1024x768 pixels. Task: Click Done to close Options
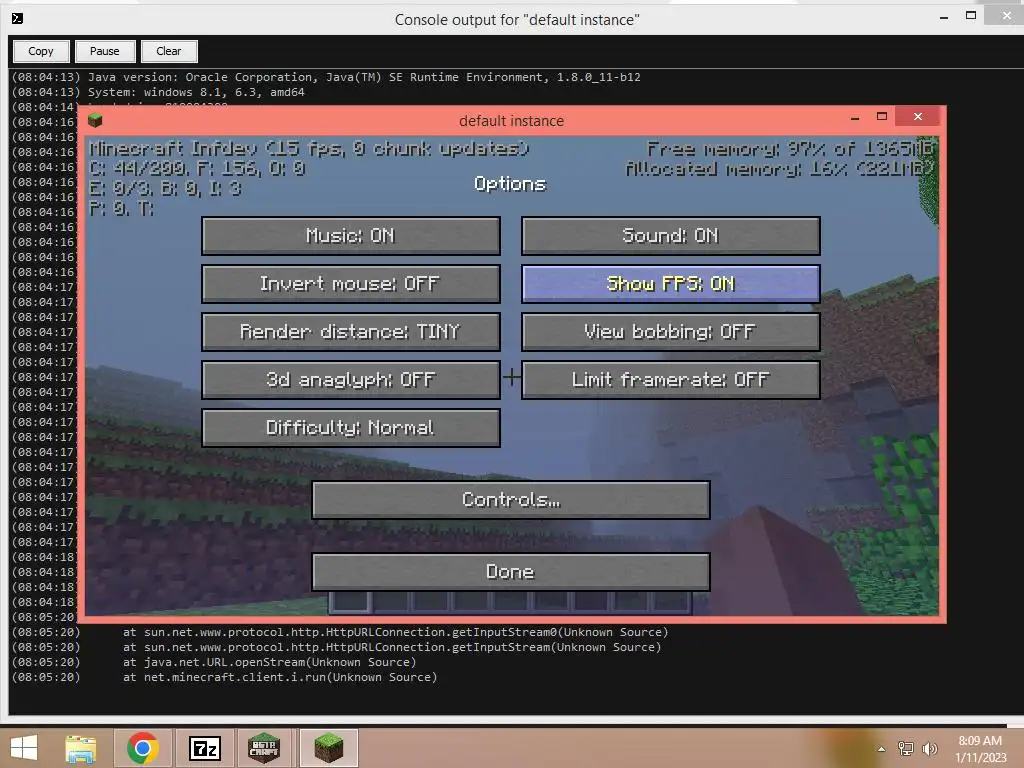(511, 572)
